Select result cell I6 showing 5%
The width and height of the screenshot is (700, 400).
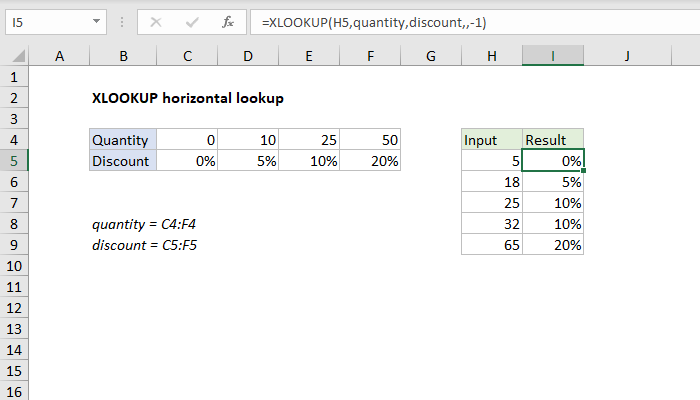click(x=553, y=182)
